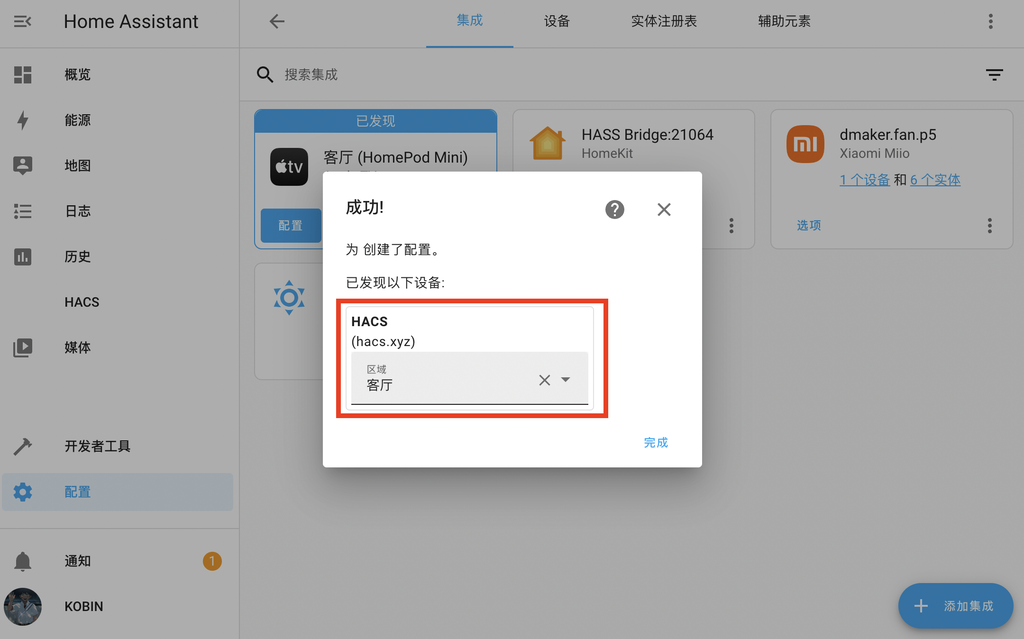Open the 通知 (Notifications) panel with badge
This screenshot has width=1024, height=639.
[x=77, y=561]
